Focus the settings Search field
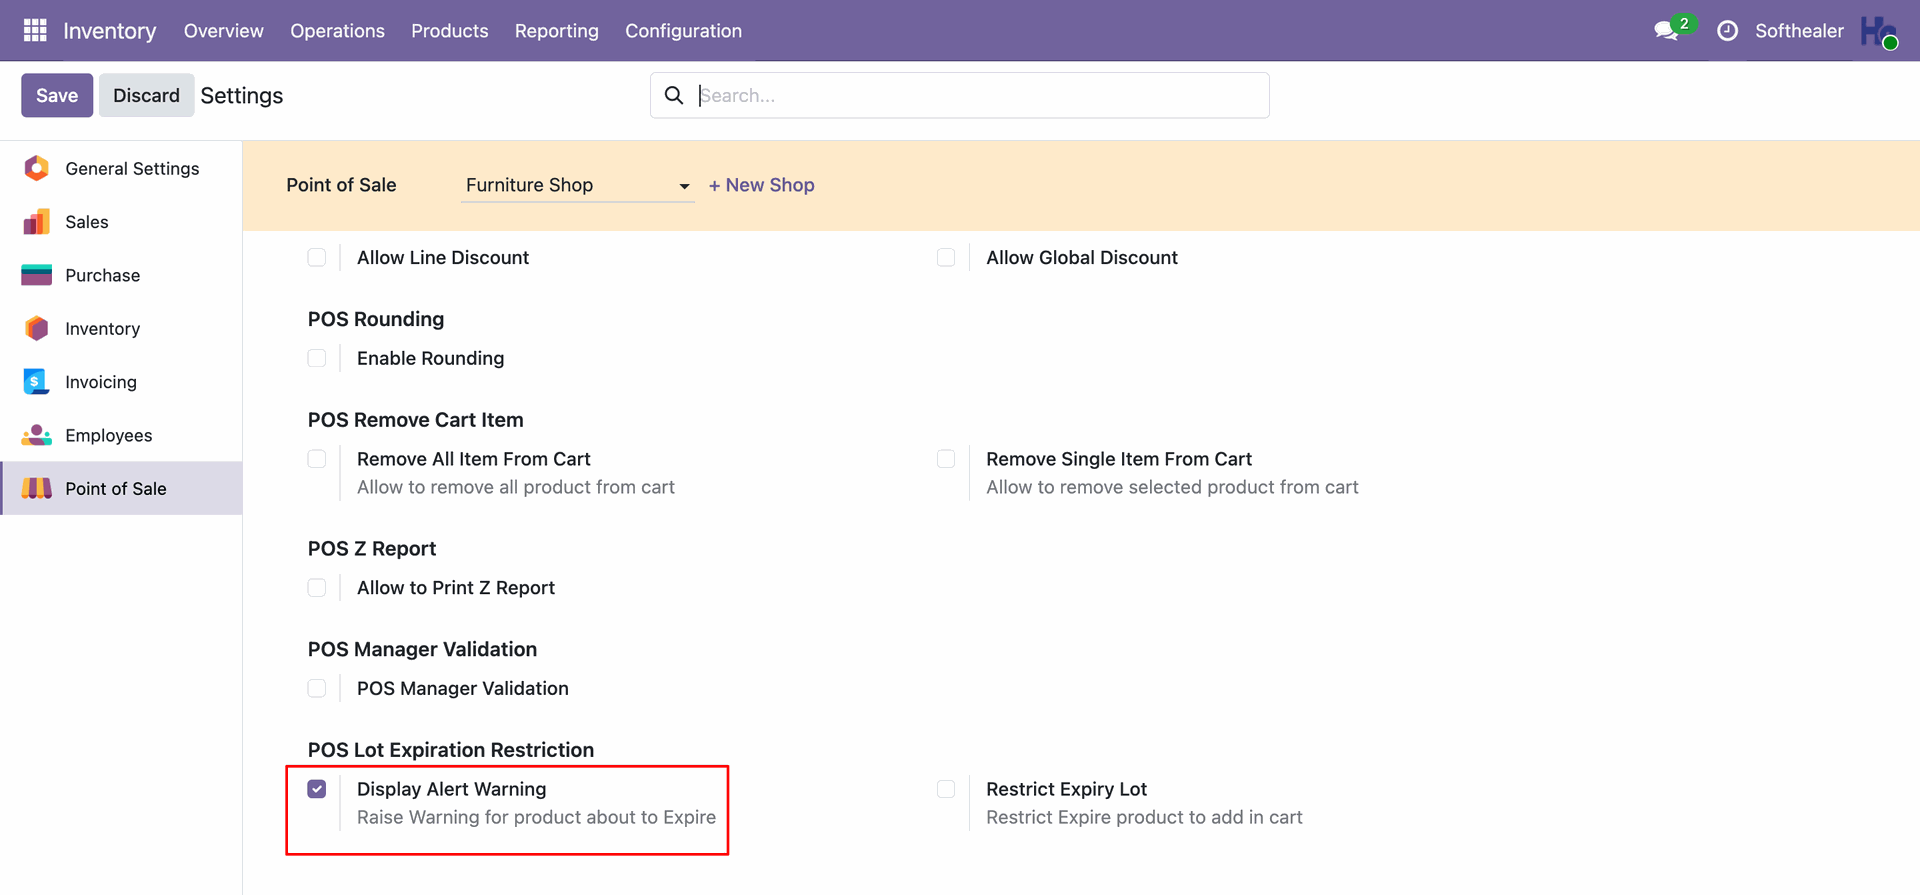The width and height of the screenshot is (1920, 895). pyautogui.click(x=960, y=95)
